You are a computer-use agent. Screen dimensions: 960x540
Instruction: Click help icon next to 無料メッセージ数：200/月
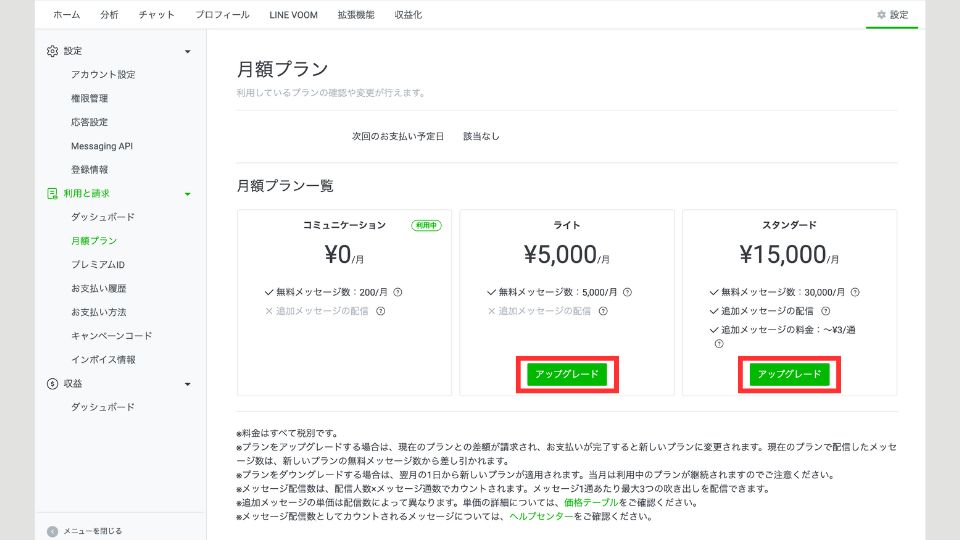[x=398, y=293]
